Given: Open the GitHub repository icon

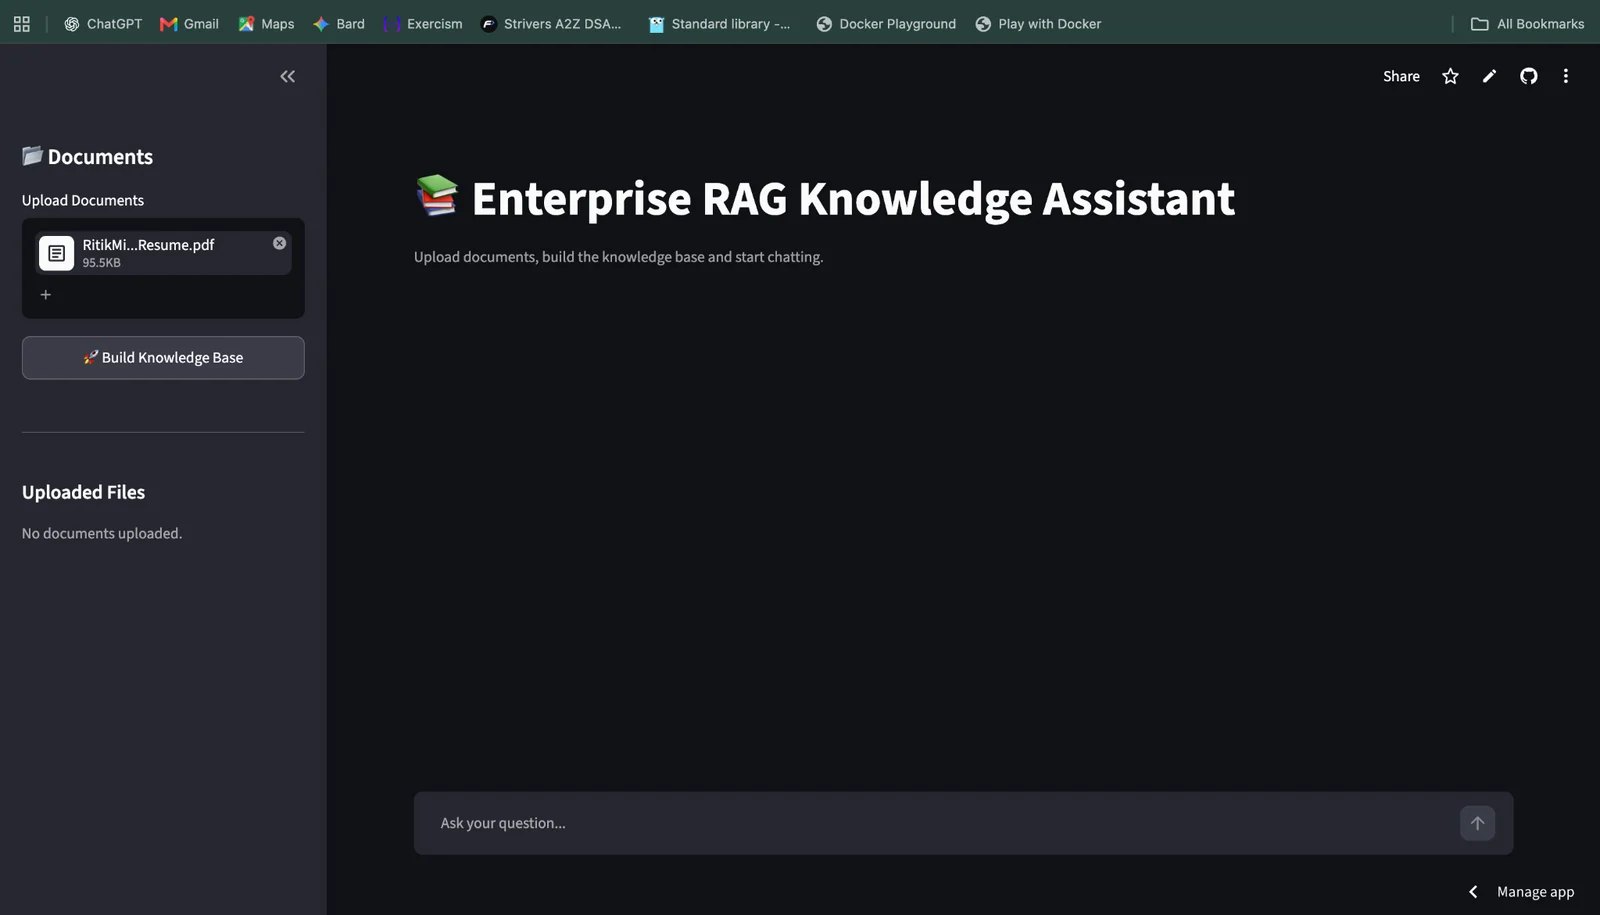Looking at the screenshot, I should tap(1528, 76).
